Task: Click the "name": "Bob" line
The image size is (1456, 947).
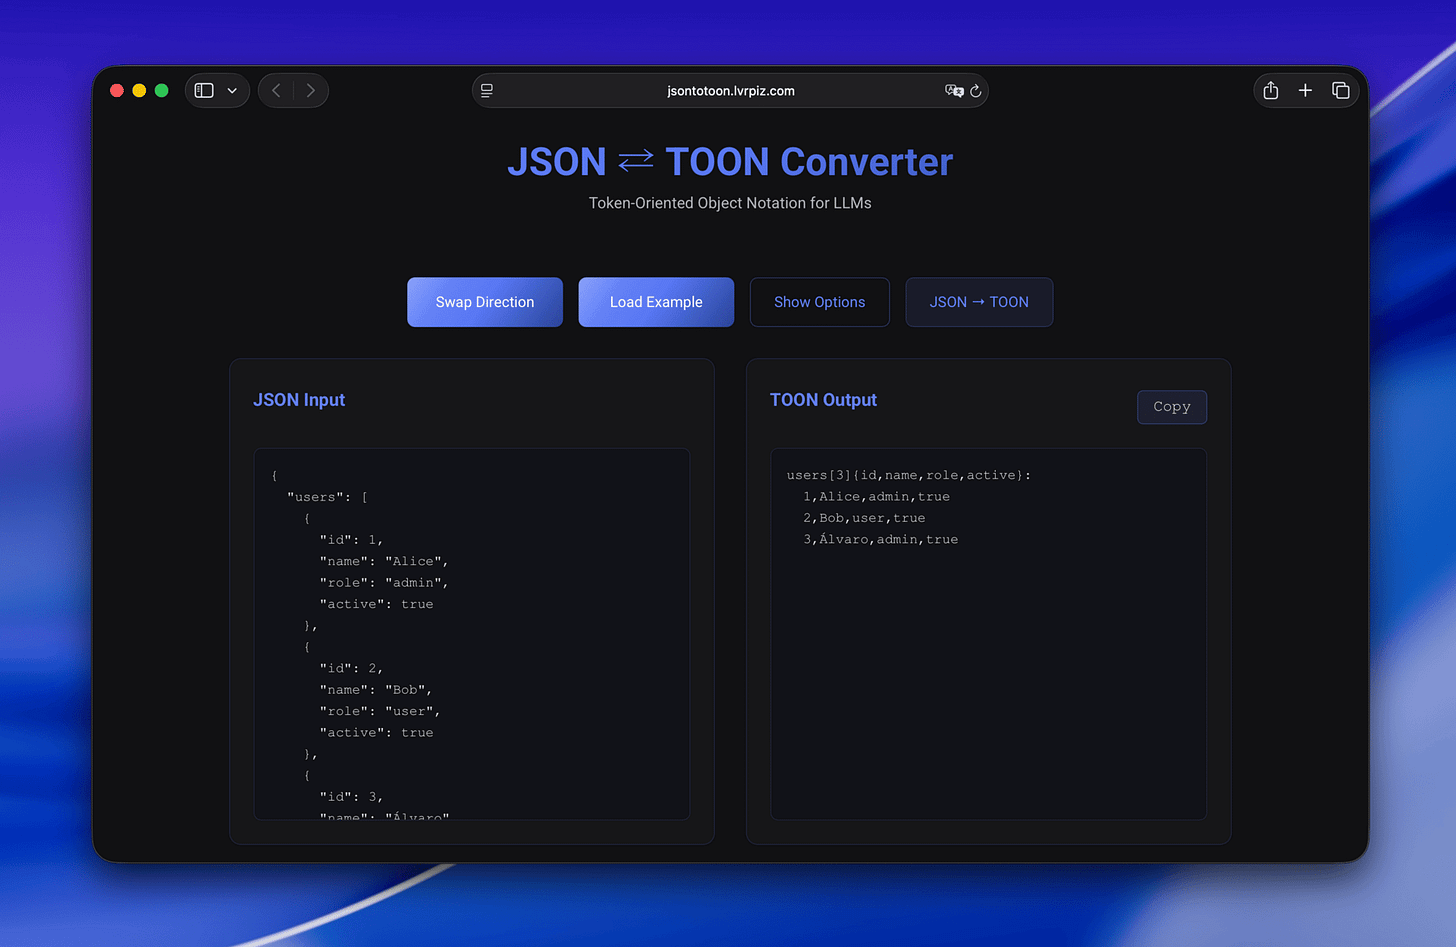Action: 376,690
